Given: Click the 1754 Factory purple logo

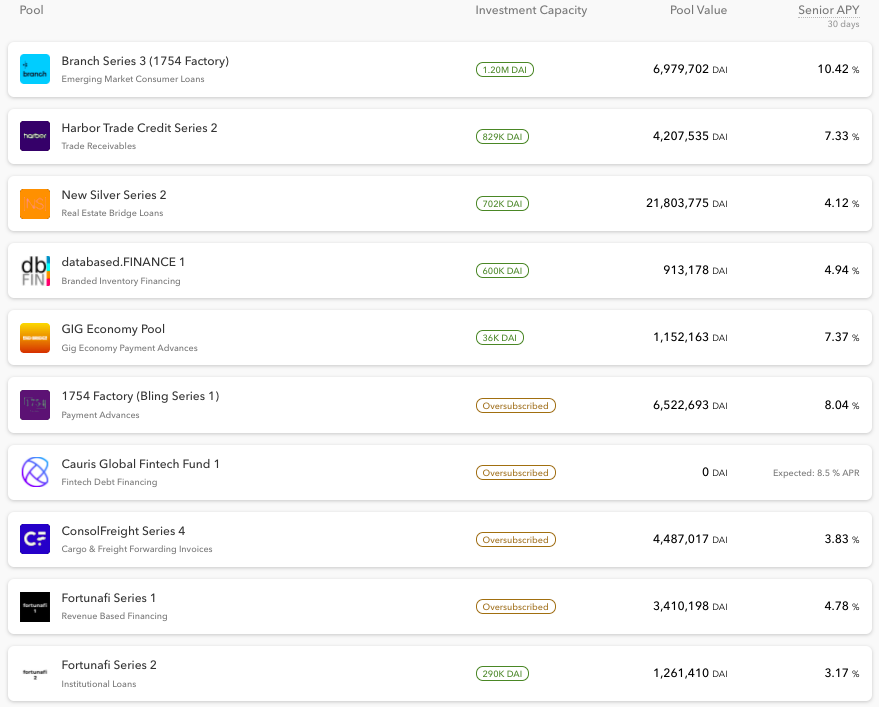Looking at the screenshot, I should click(35, 404).
